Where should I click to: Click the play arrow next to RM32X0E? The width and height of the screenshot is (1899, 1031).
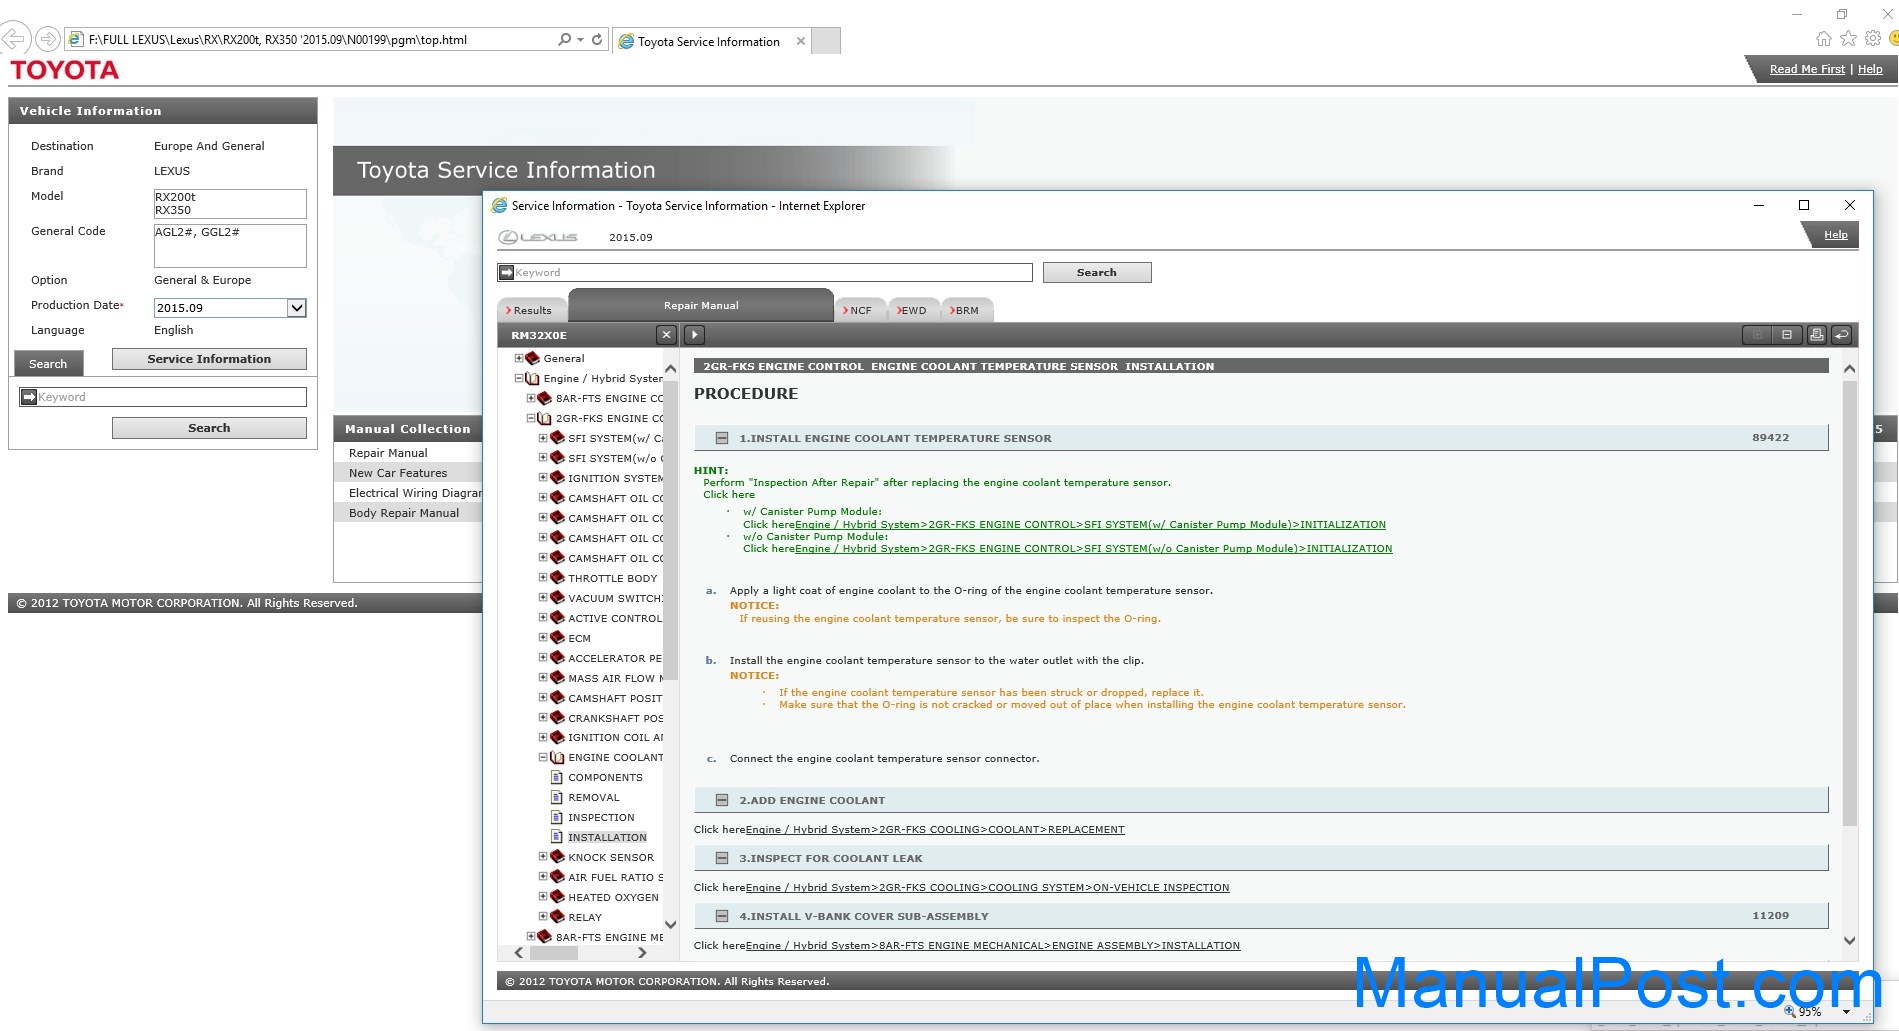pos(694,335)
